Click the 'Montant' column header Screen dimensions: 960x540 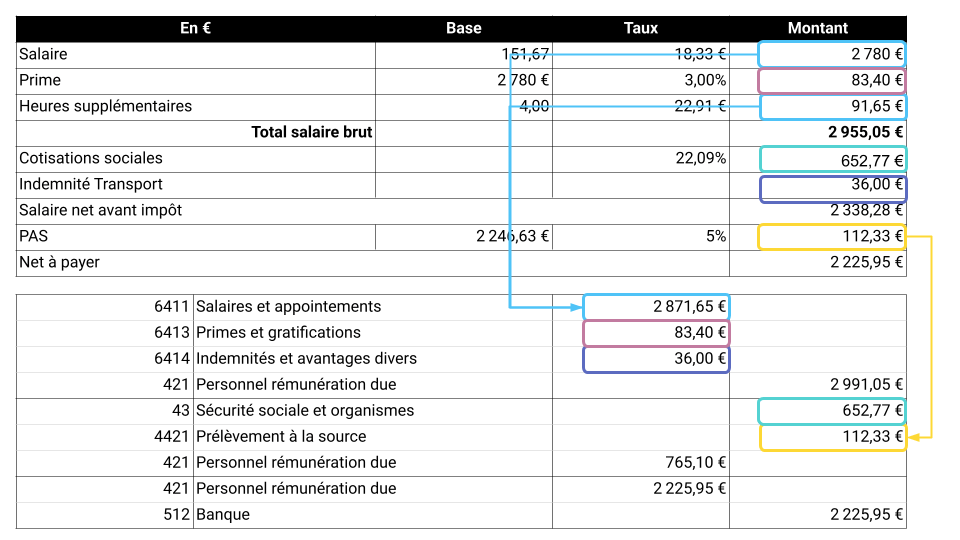pos(817,28)
